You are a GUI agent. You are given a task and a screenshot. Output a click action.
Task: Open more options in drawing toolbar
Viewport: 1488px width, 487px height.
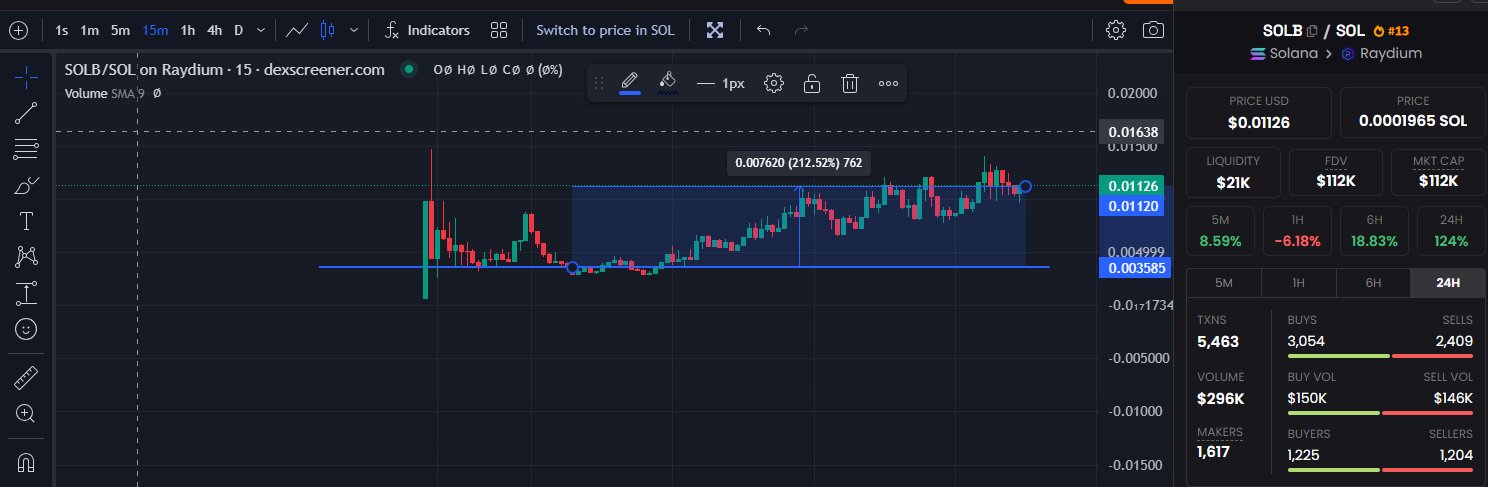pos(888,83)
